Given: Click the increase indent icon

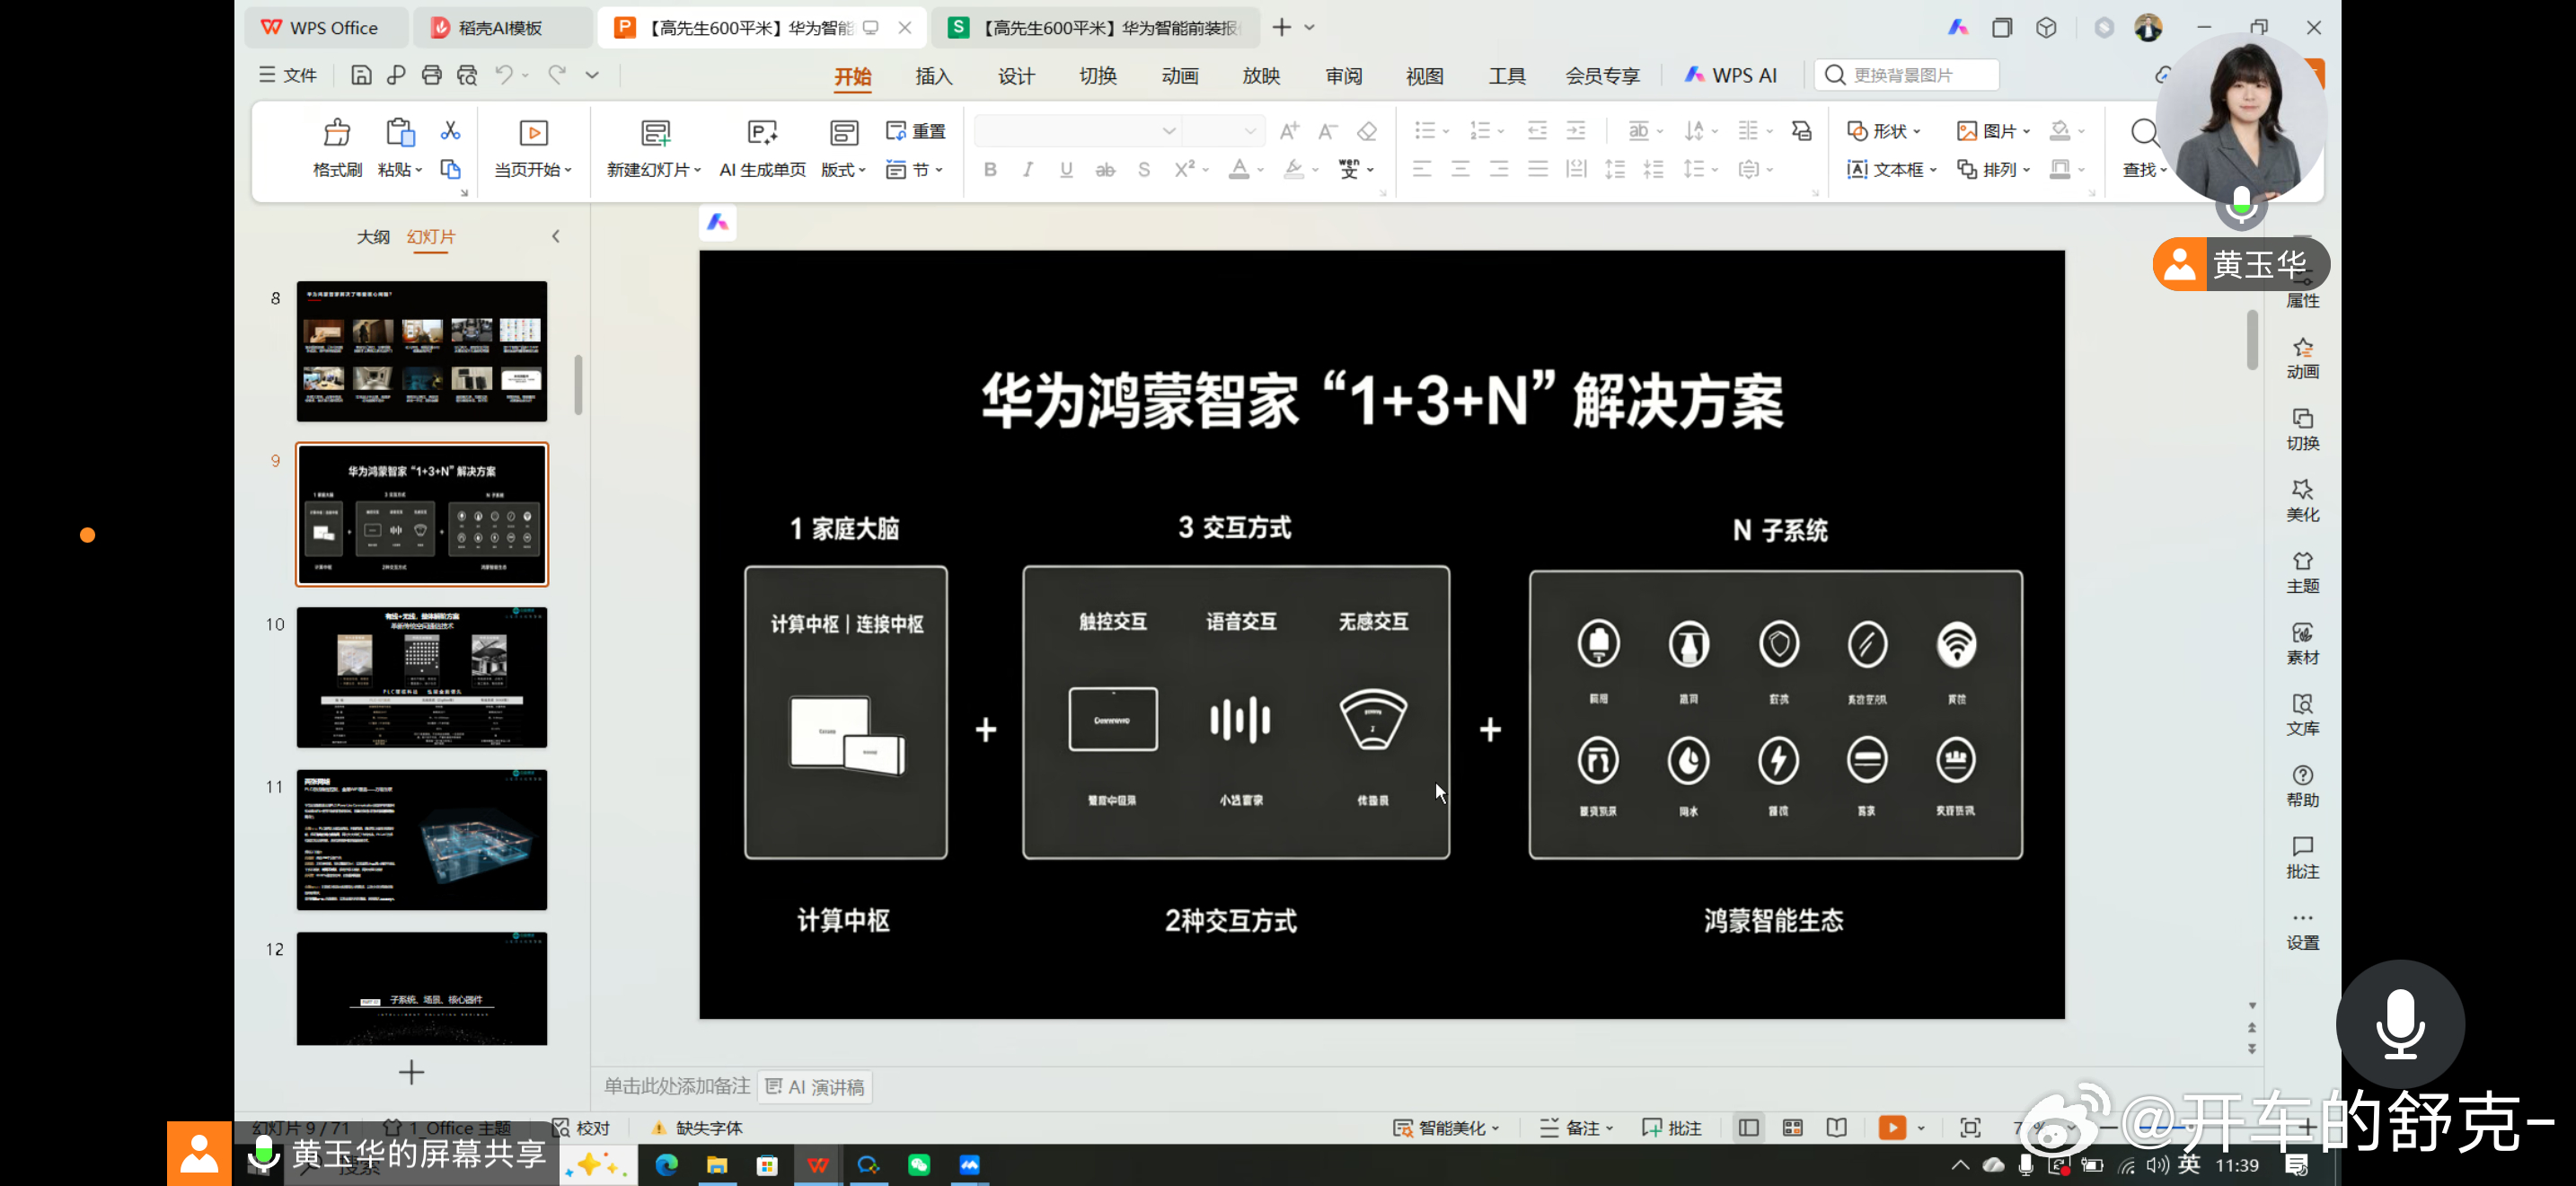Looking at the screenshot, I should point(1576,131).
